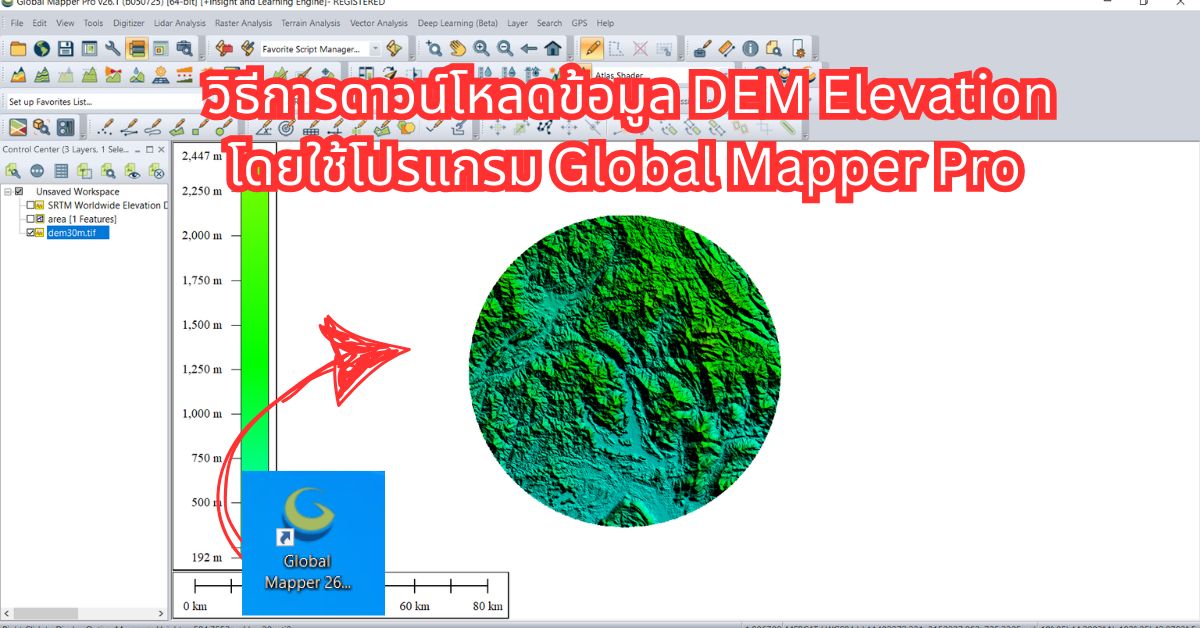Open the Deep Learning (Beta) menu
The image size is (1200, 628).
point(457,23)
